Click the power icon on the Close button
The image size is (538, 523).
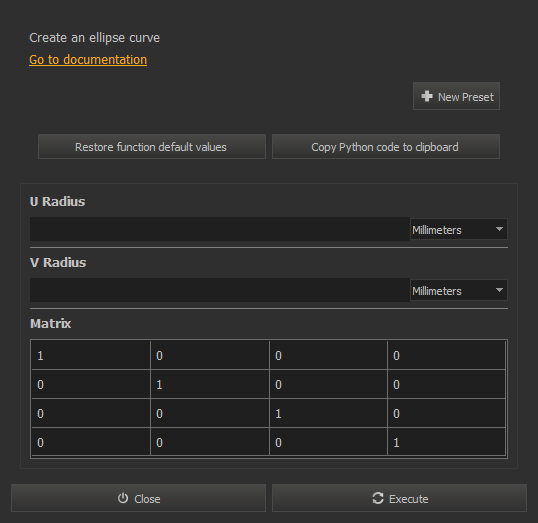coord(123,498)
